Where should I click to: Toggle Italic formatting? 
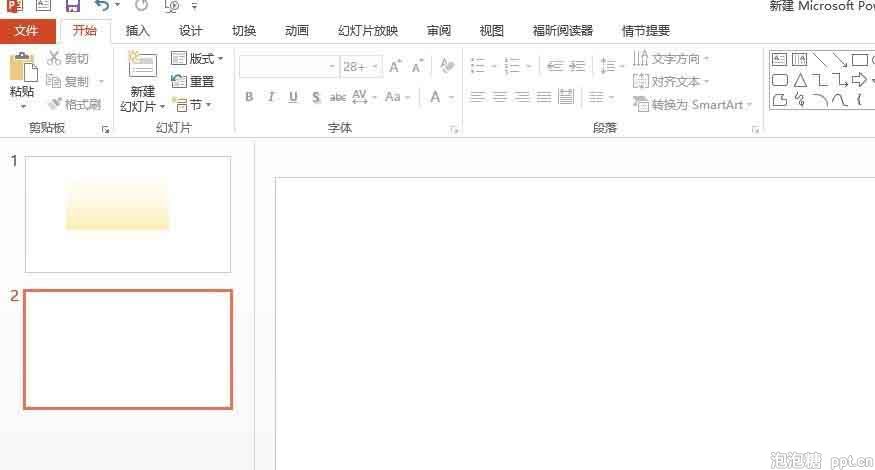tap(271, 97)
